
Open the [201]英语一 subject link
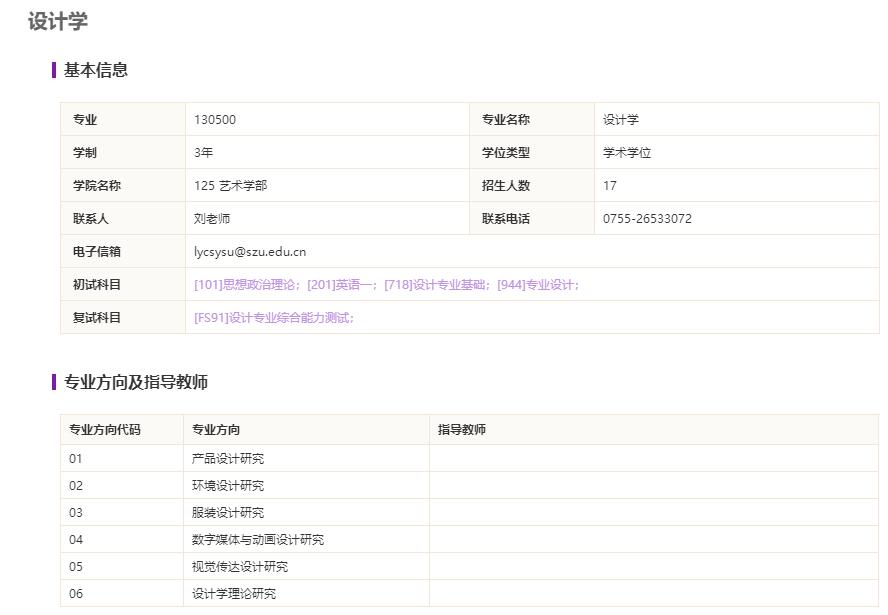point(341,285)
